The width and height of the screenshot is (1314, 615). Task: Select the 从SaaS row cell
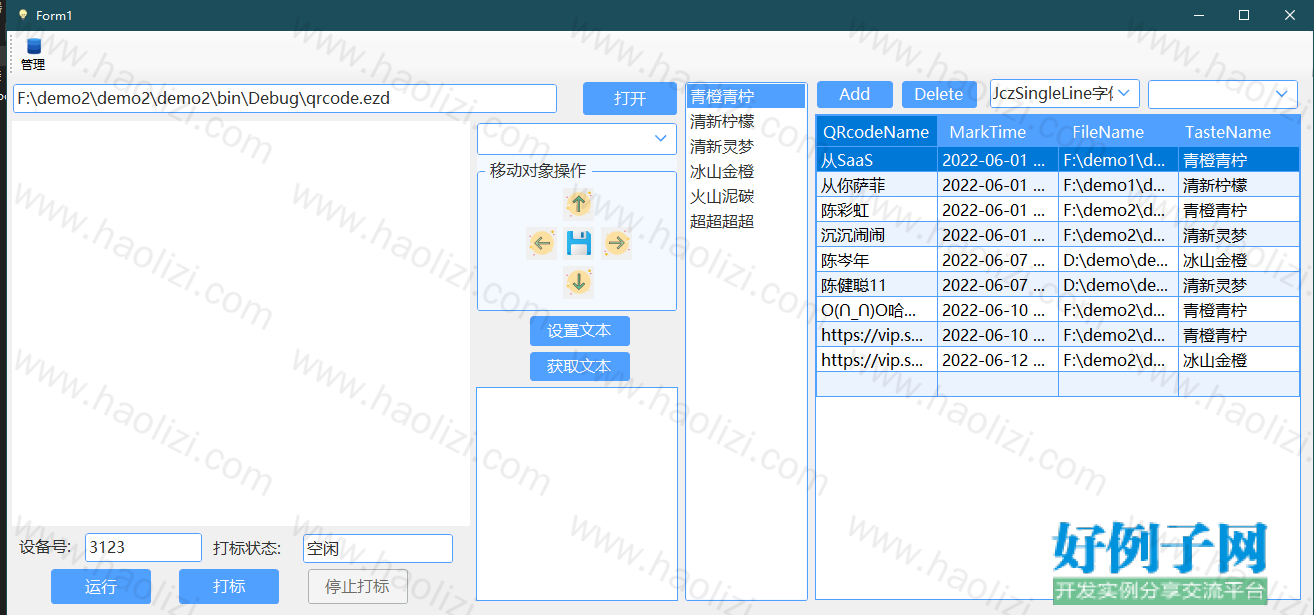point(877,160)
